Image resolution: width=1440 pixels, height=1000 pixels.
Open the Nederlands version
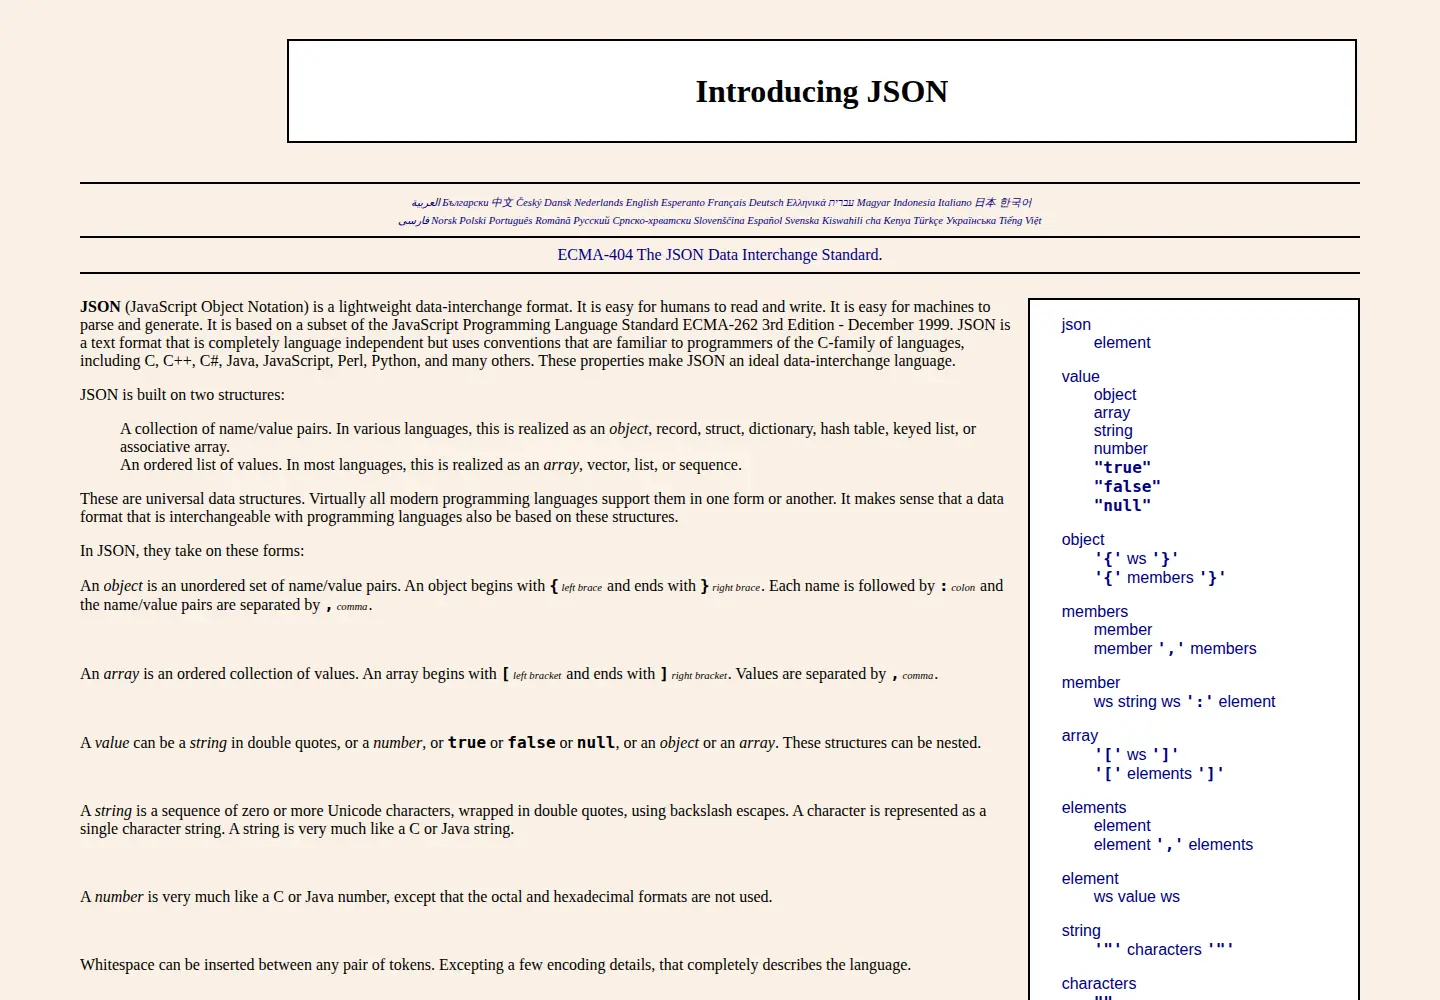click(598, 202)
